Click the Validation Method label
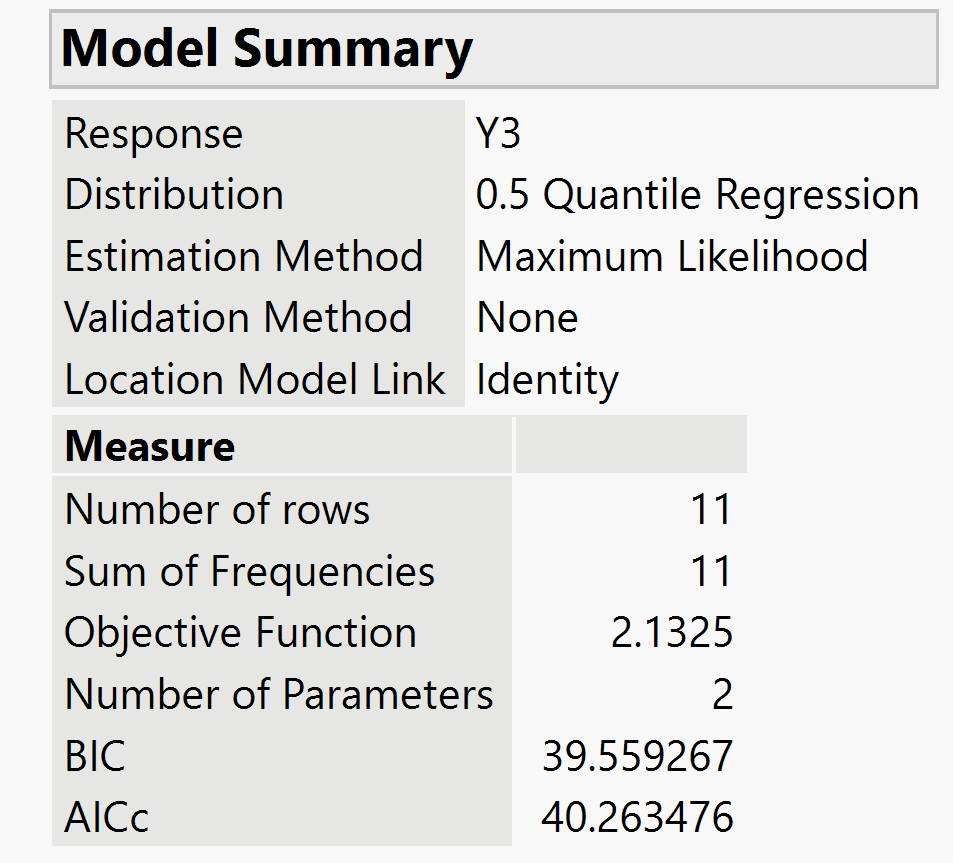The width and height of the screenshot is (953, 863). coord(238,318)
